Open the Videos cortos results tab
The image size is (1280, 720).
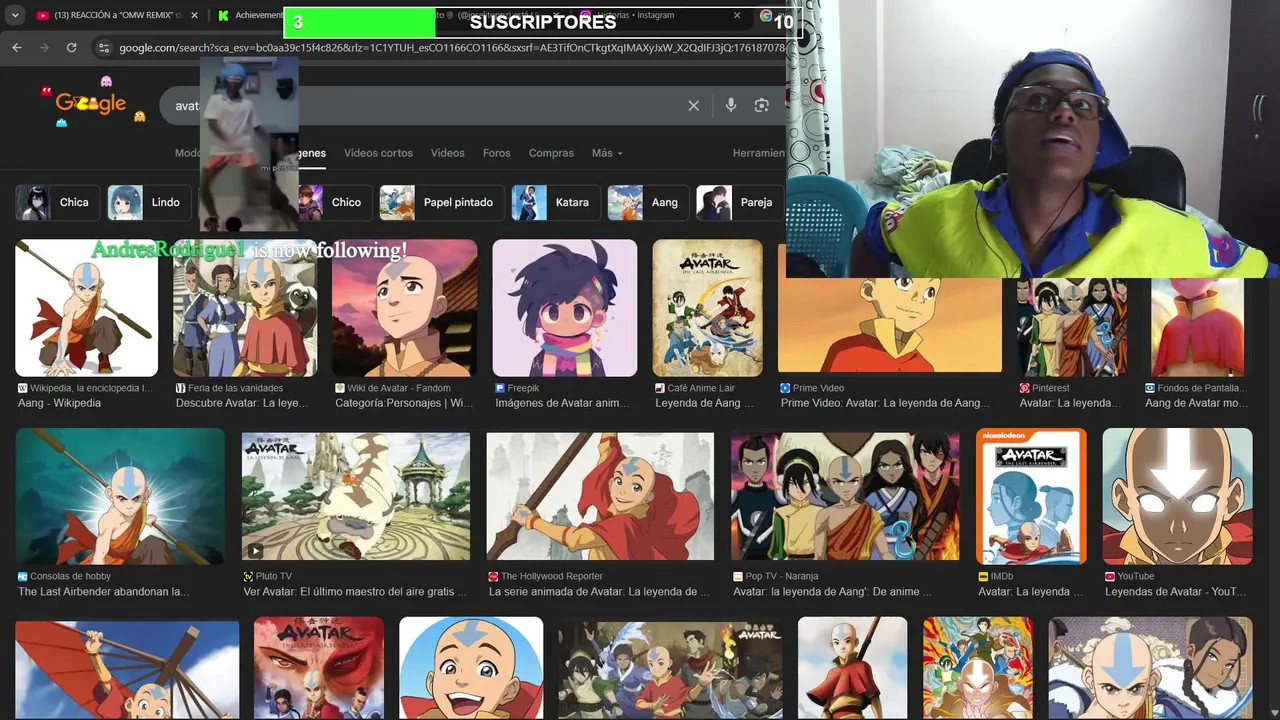[x=378, y=153]
